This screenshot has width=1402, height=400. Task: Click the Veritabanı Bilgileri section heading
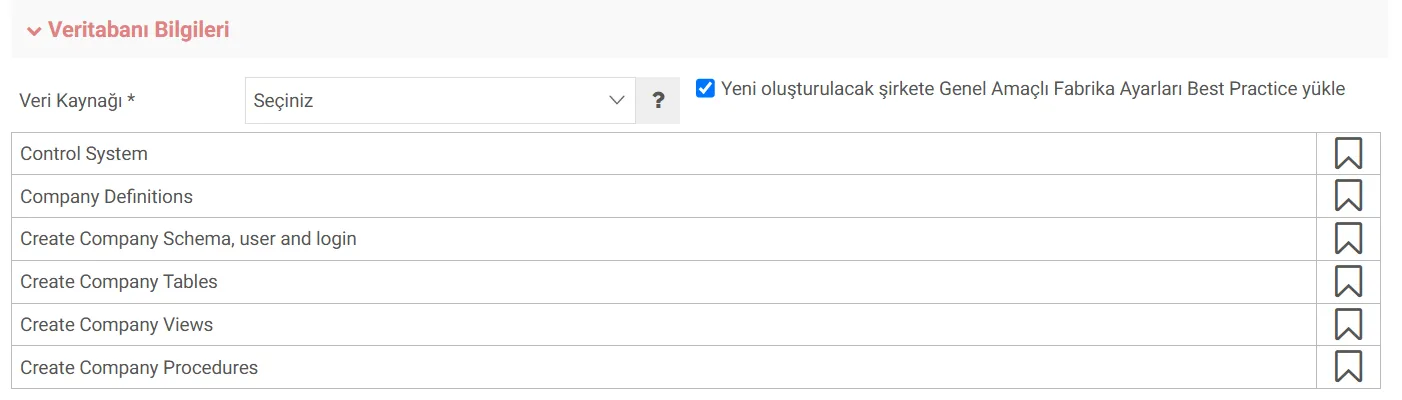pyautogui.click(x=139, y=30)
